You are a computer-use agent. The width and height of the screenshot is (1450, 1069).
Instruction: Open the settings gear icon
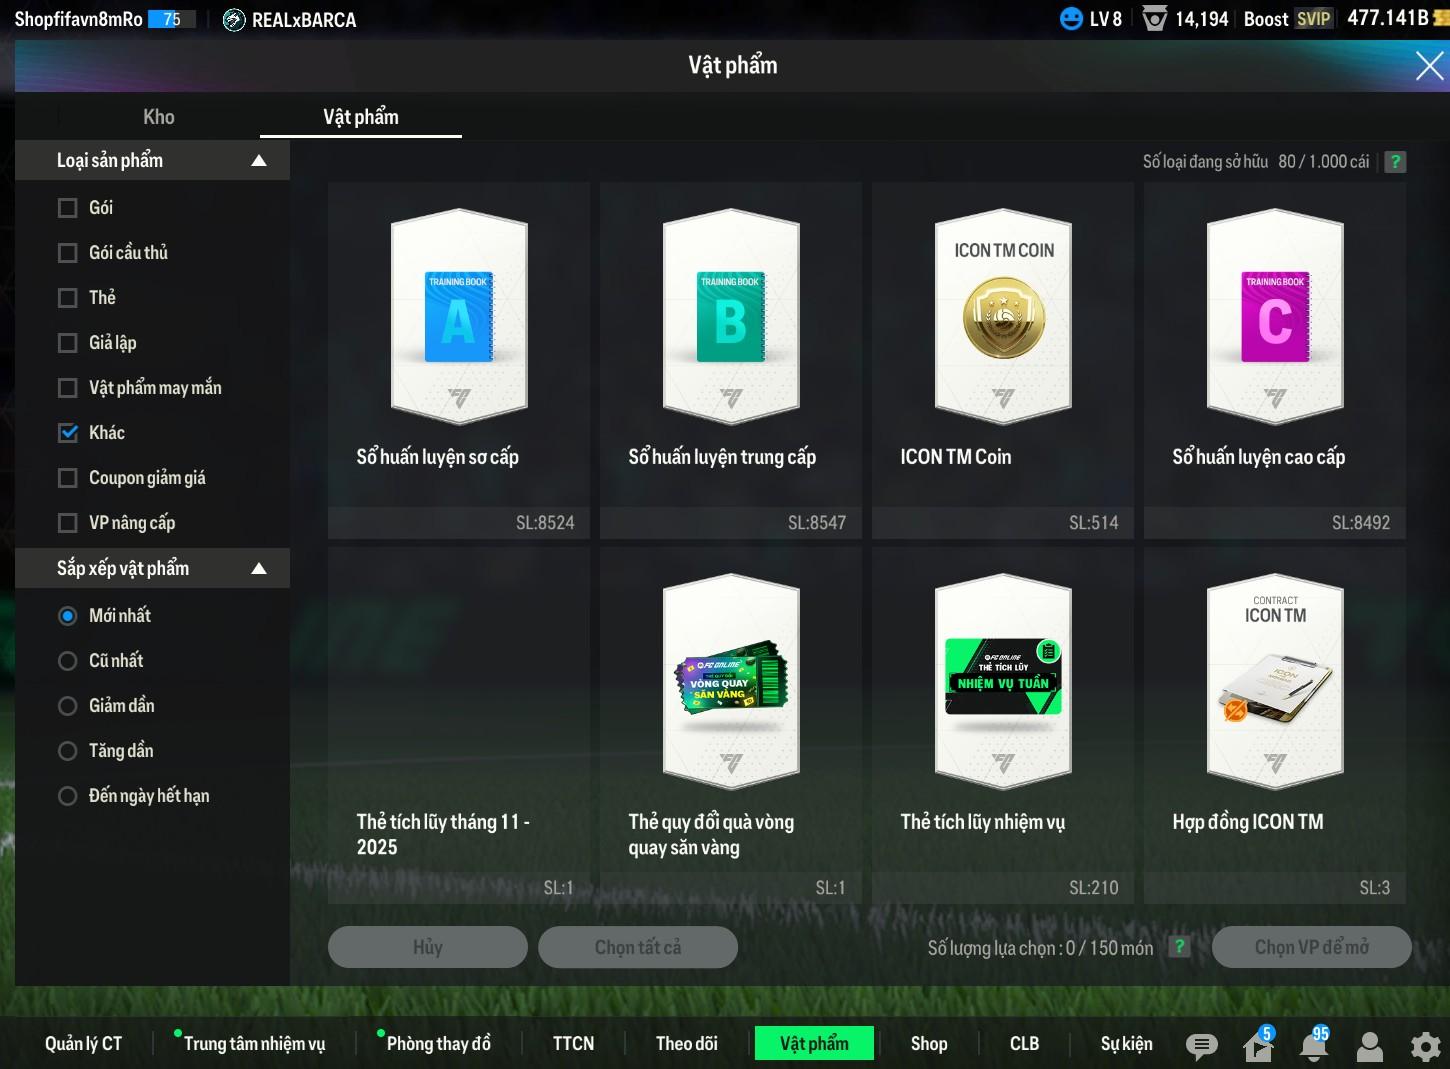click(x=1425, y=1046)
